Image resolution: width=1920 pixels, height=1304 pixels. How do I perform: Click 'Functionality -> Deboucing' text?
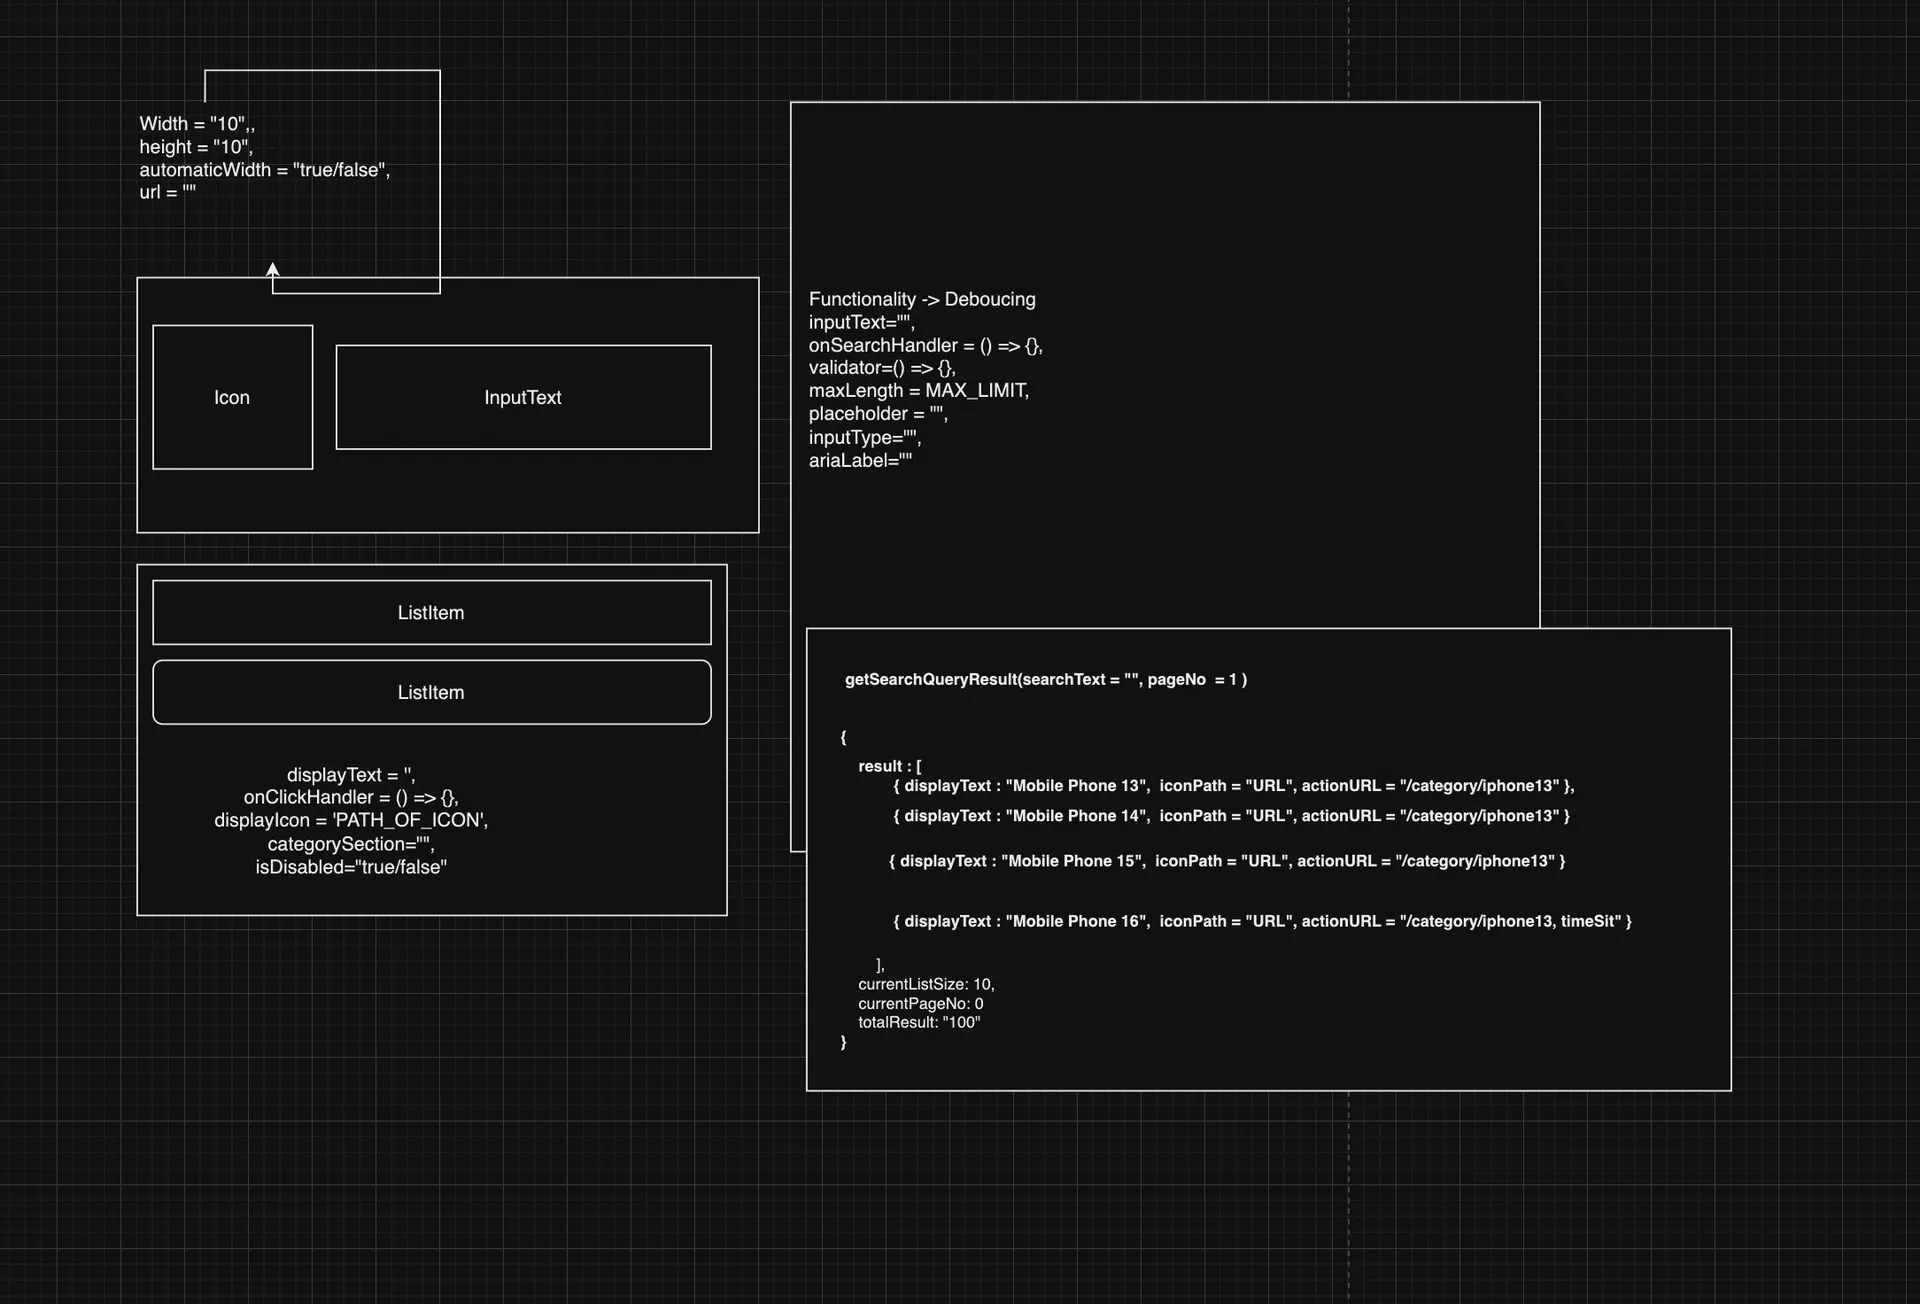922,299
